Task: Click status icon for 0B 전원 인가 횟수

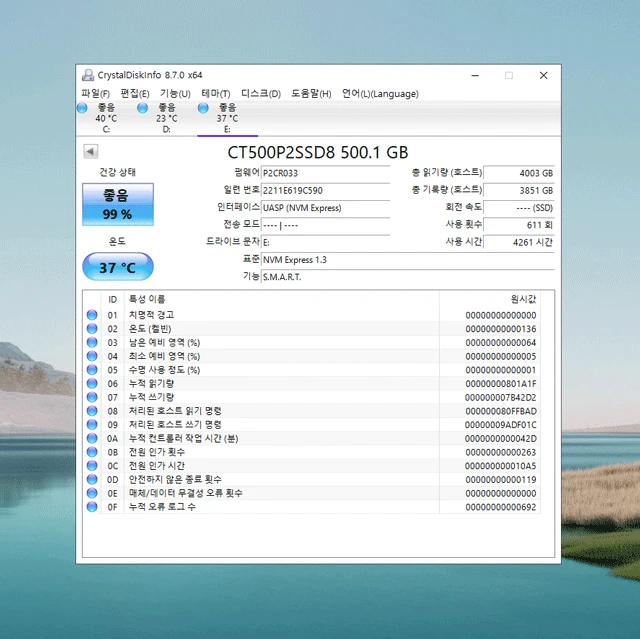Action: pyautogui.click(x=92, y=452)
